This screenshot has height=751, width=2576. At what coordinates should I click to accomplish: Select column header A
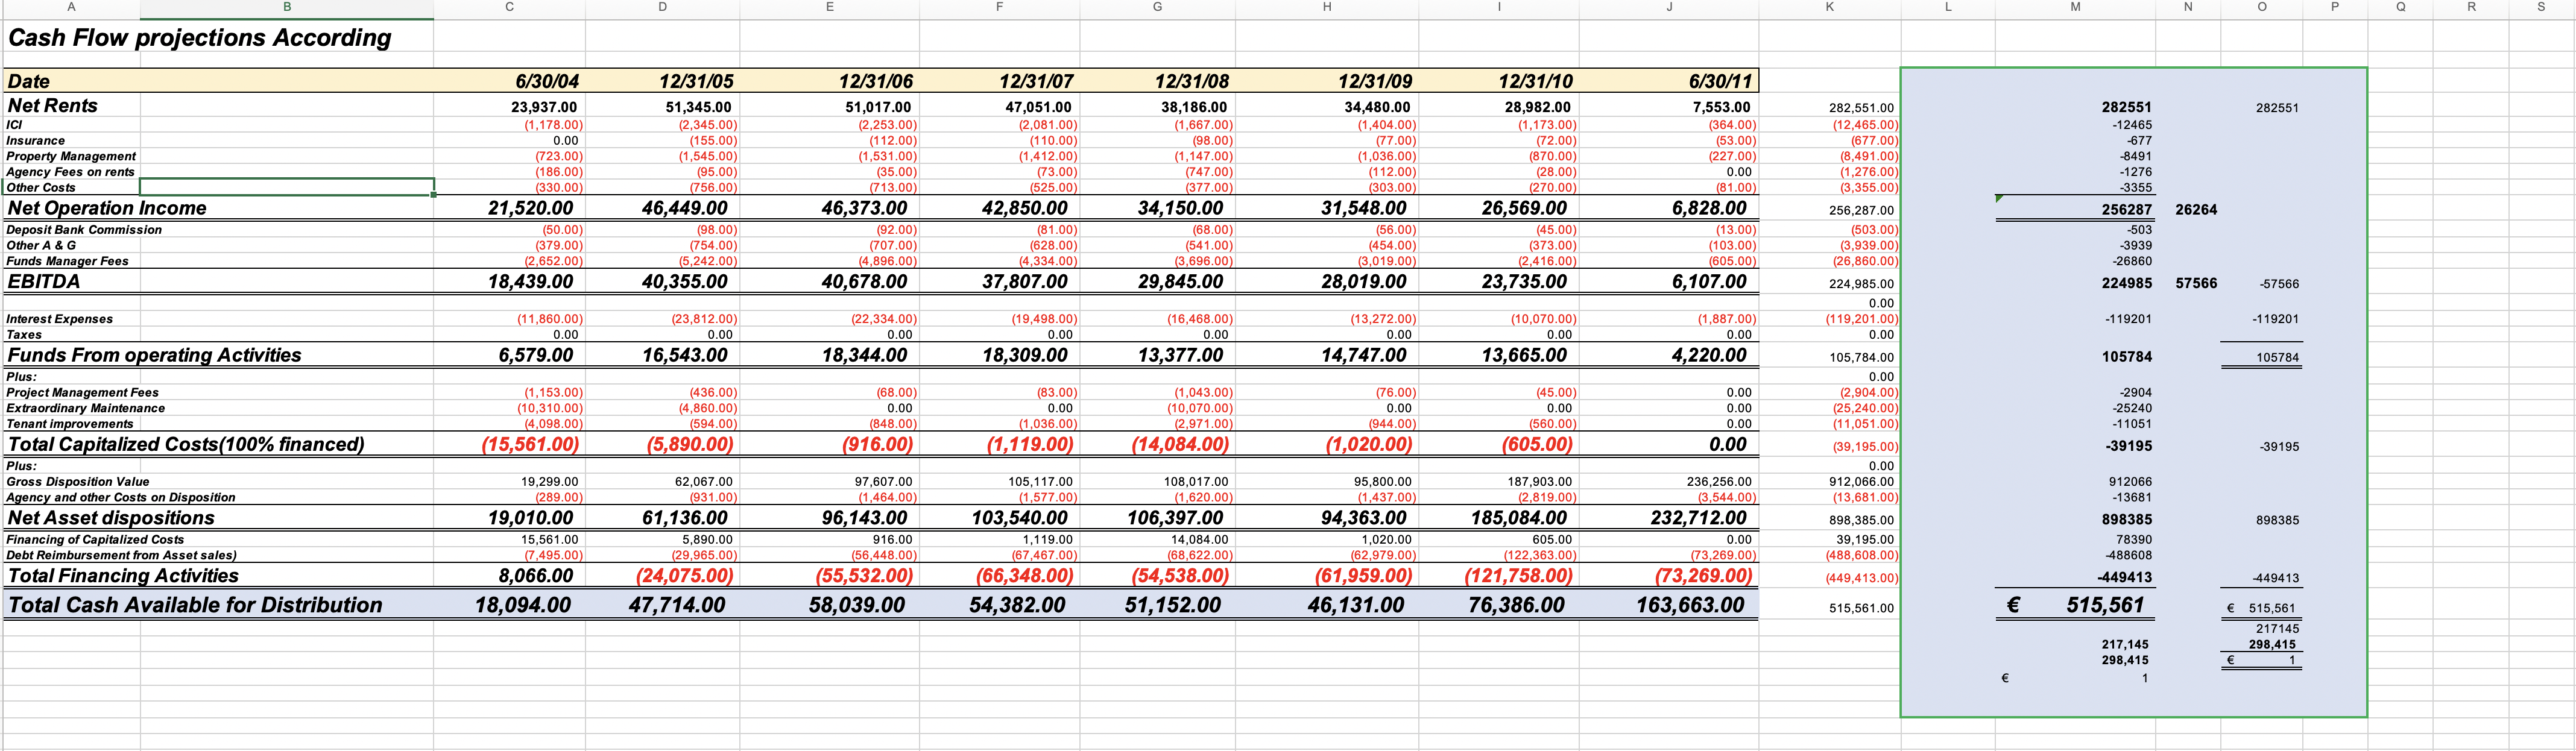pos(71,8)
